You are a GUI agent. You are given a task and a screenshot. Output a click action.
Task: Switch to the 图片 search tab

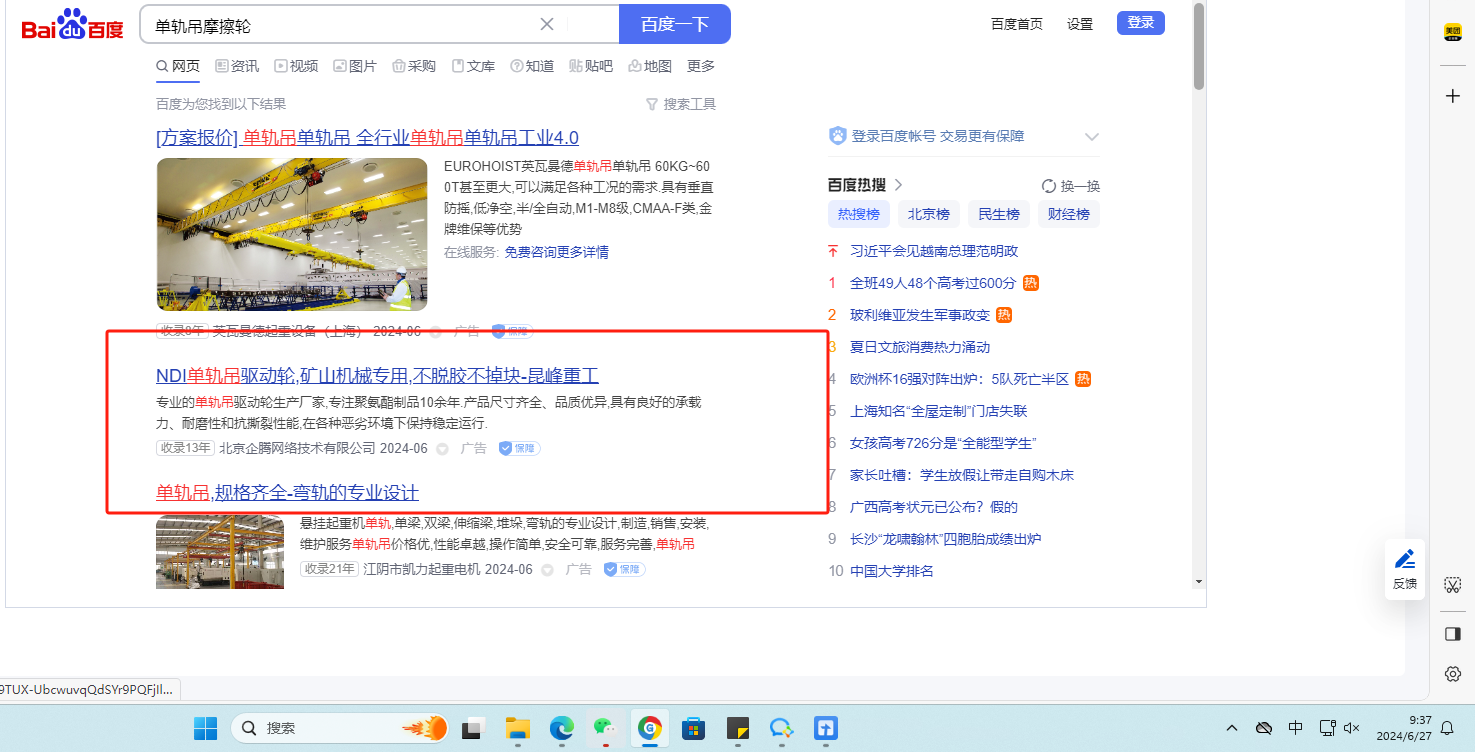pyautogui.click(x=355, y=66)
